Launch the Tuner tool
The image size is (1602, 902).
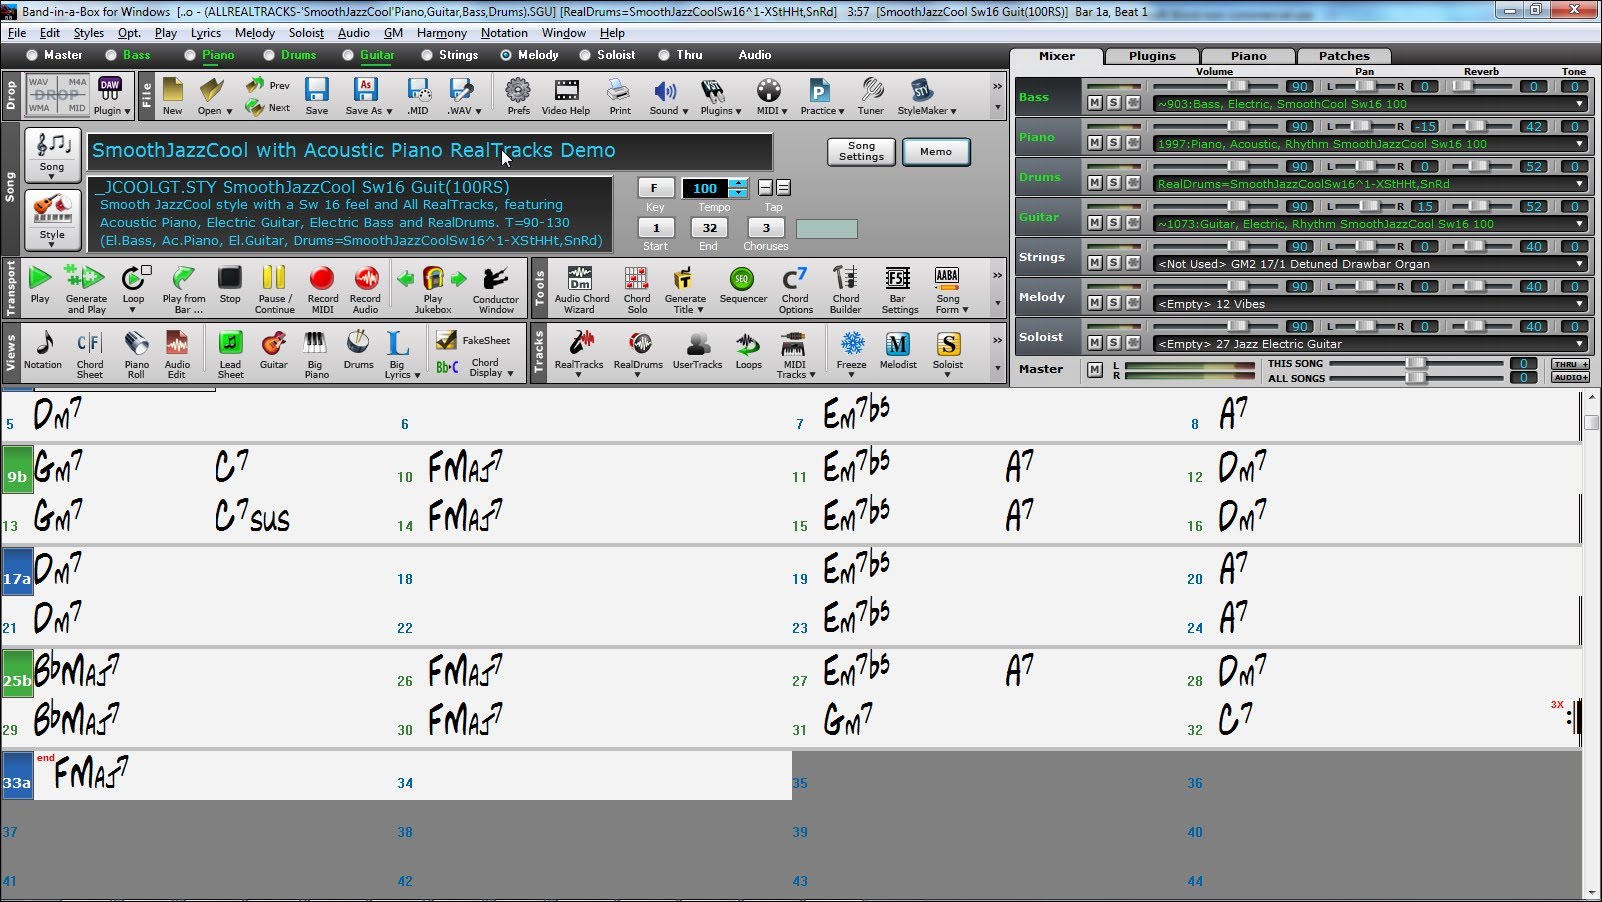click(870, 97)
